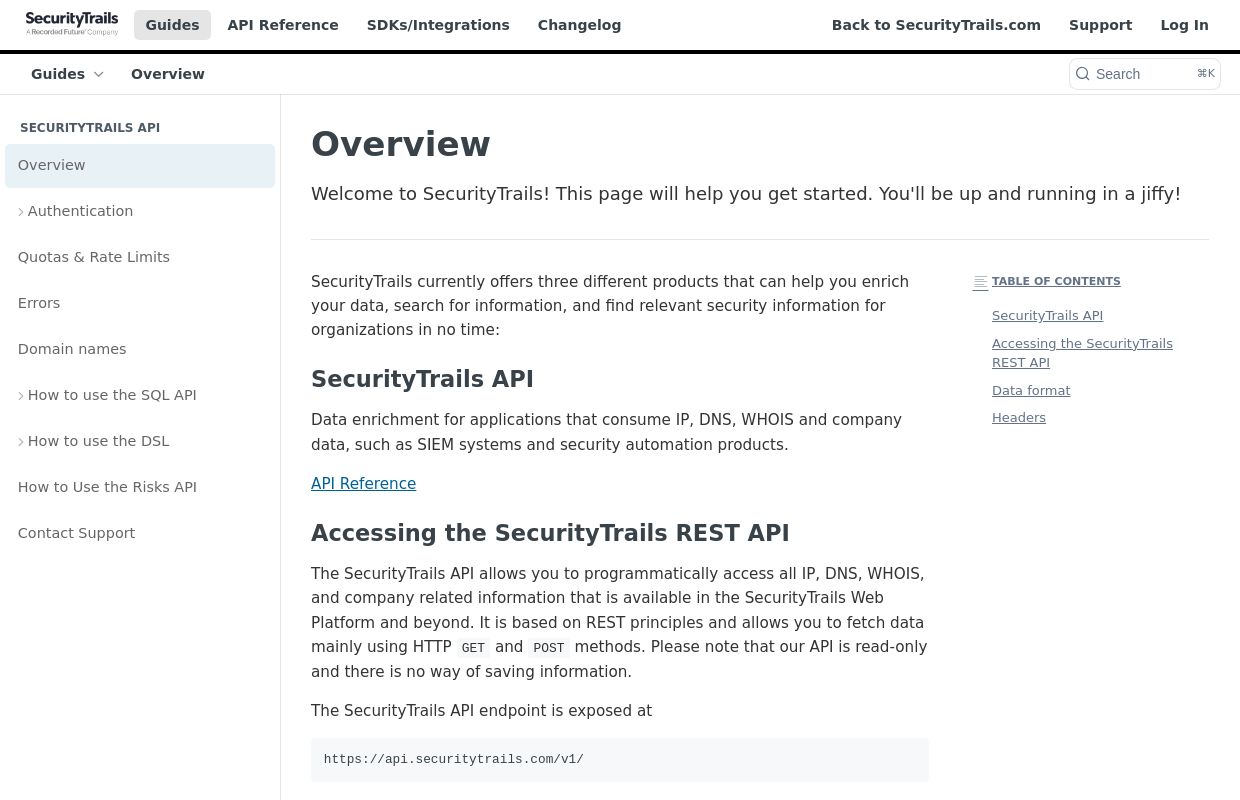Click the POST inline code
The image size is (1240, 800).
click(x=549, y=648)
